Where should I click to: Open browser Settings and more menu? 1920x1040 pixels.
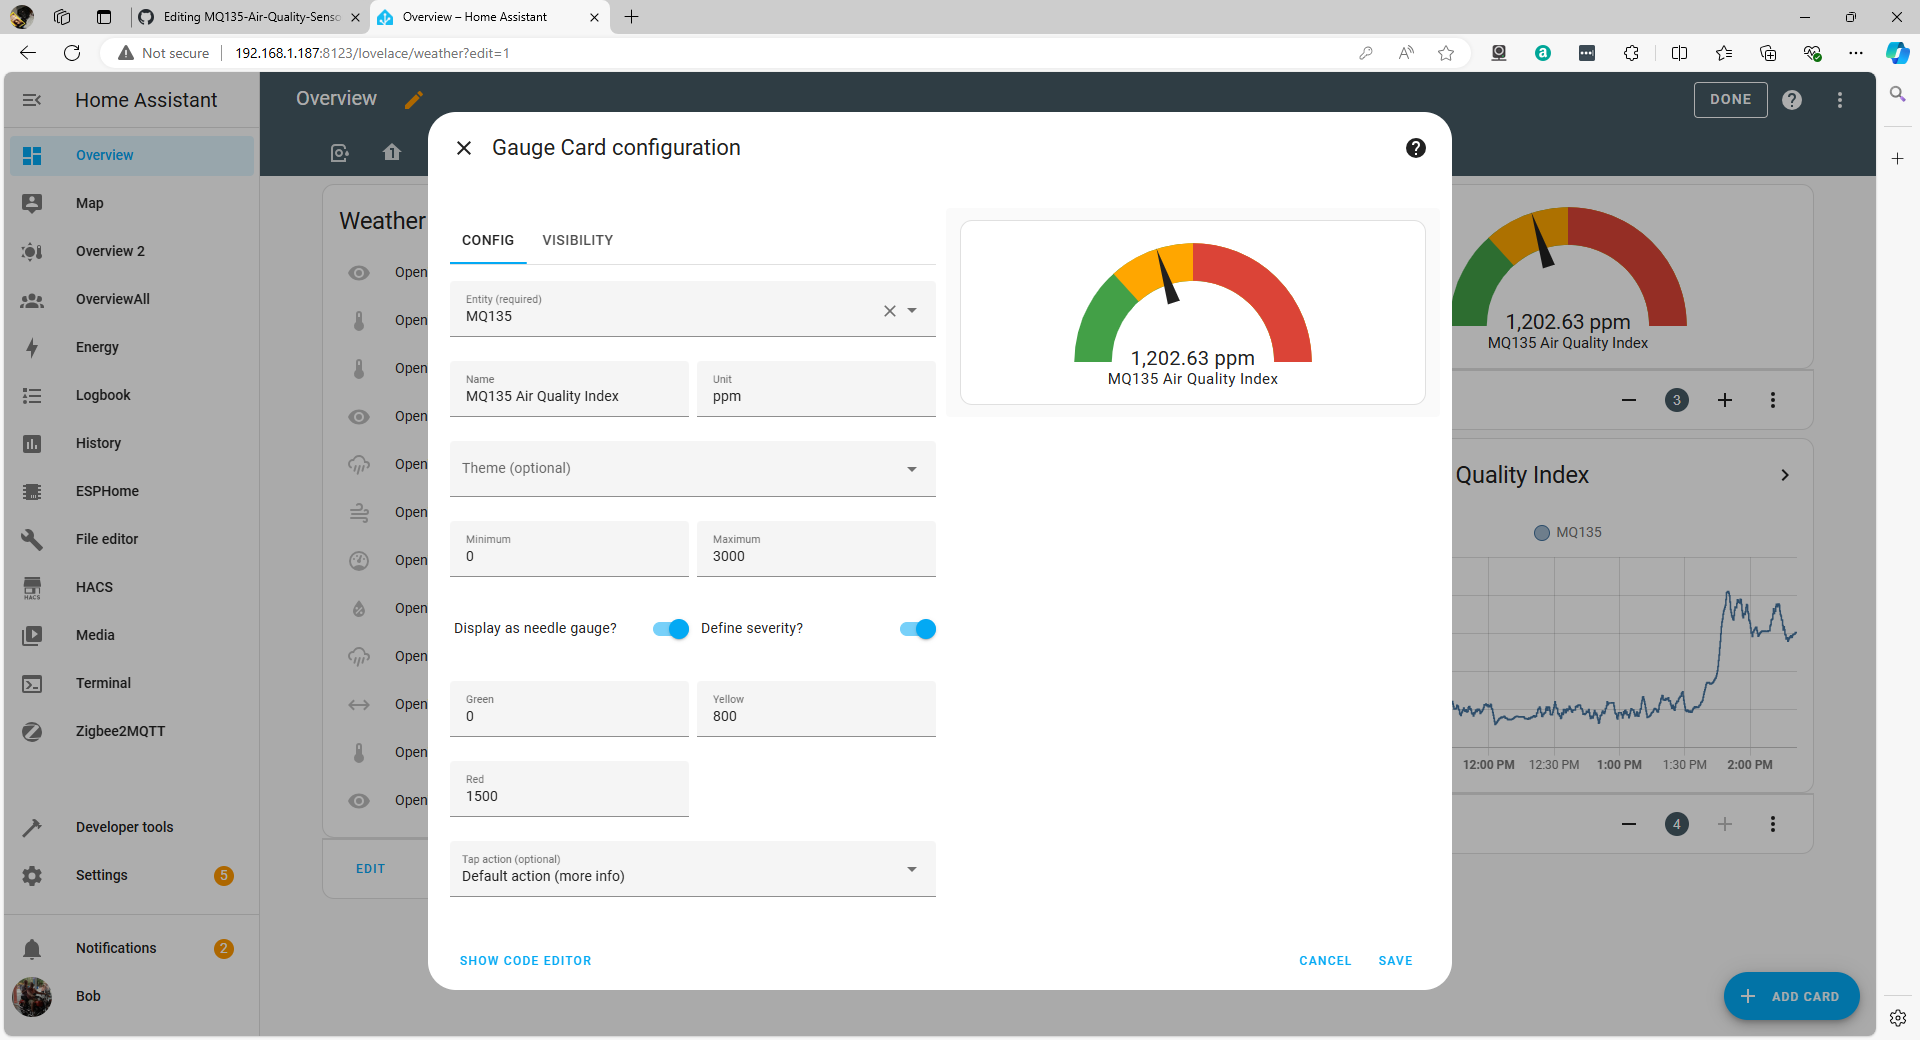click(x=1856, y=53)
